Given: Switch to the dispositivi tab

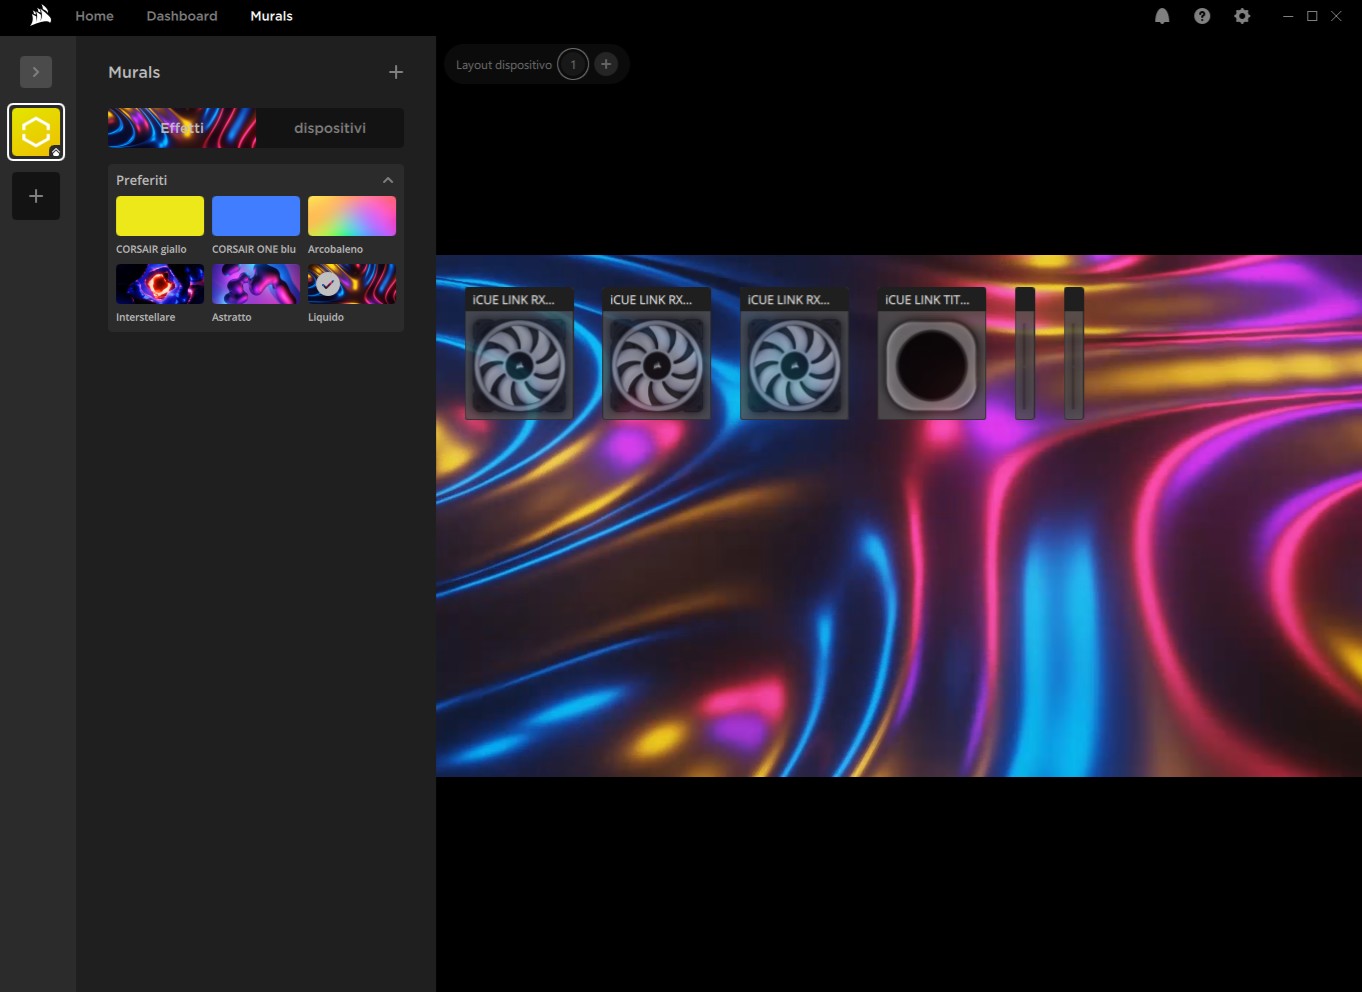Looking at the screenshot, I should tap(330, 128).
